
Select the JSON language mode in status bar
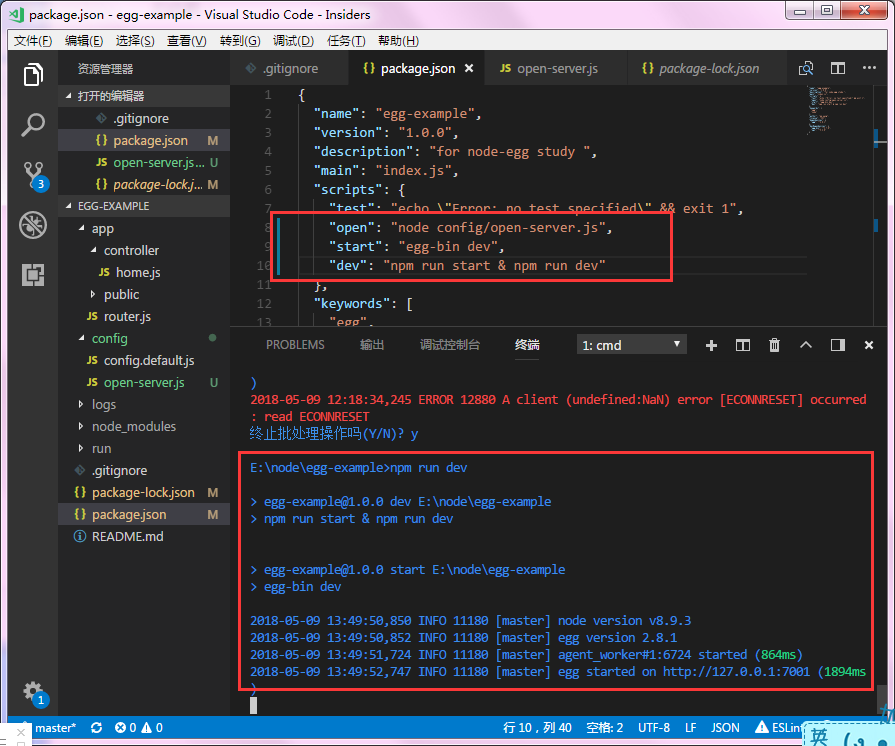tap(724, 728)
